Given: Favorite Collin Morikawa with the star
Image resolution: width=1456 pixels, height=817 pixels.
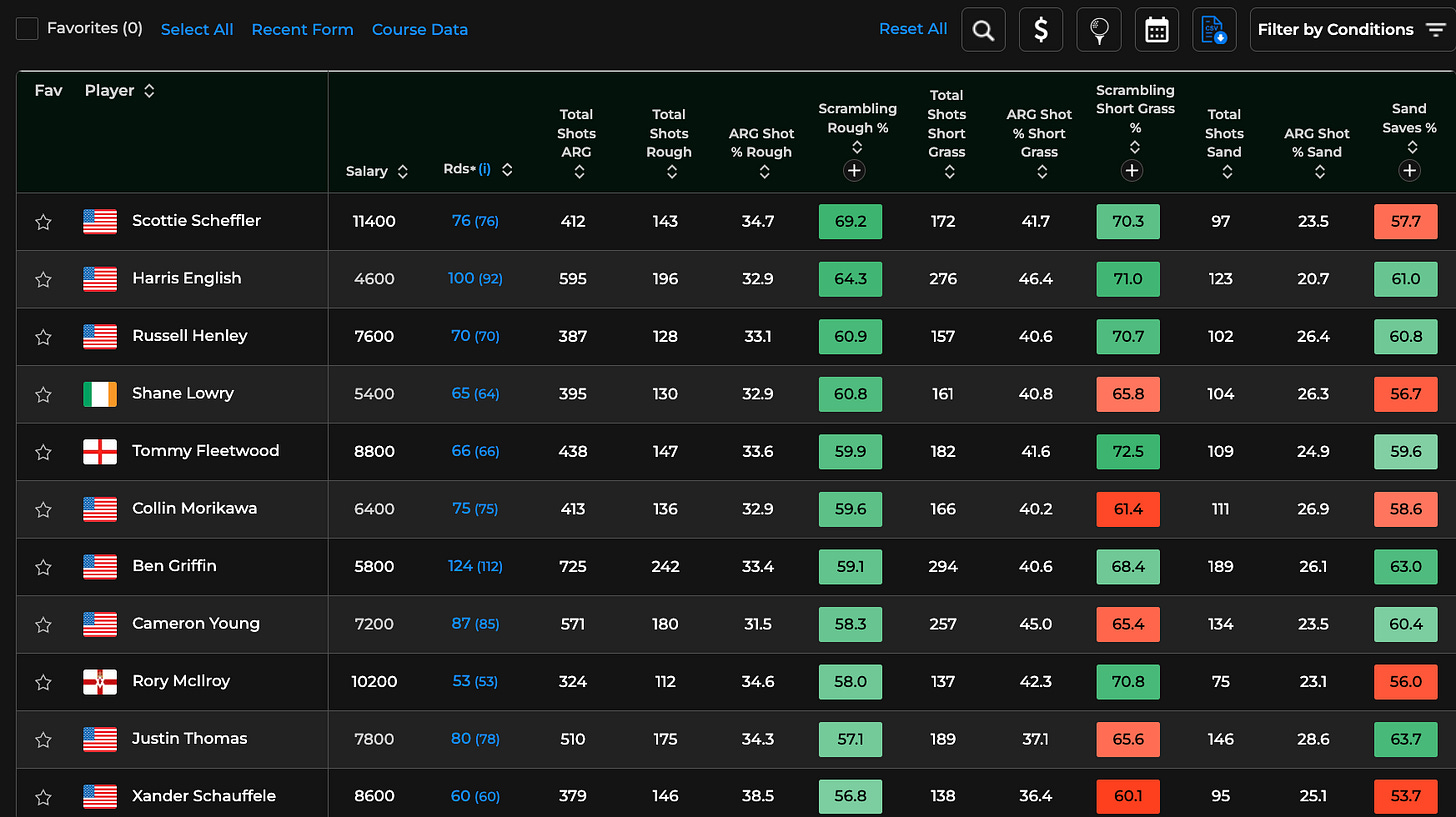Looking at the screenshot, I should pos(43,509).
